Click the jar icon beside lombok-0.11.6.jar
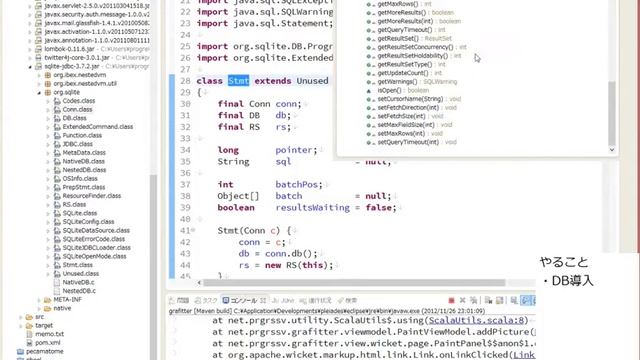Image resolution: width=640 pixels, height=360 pixels. [x=39, y=49]
